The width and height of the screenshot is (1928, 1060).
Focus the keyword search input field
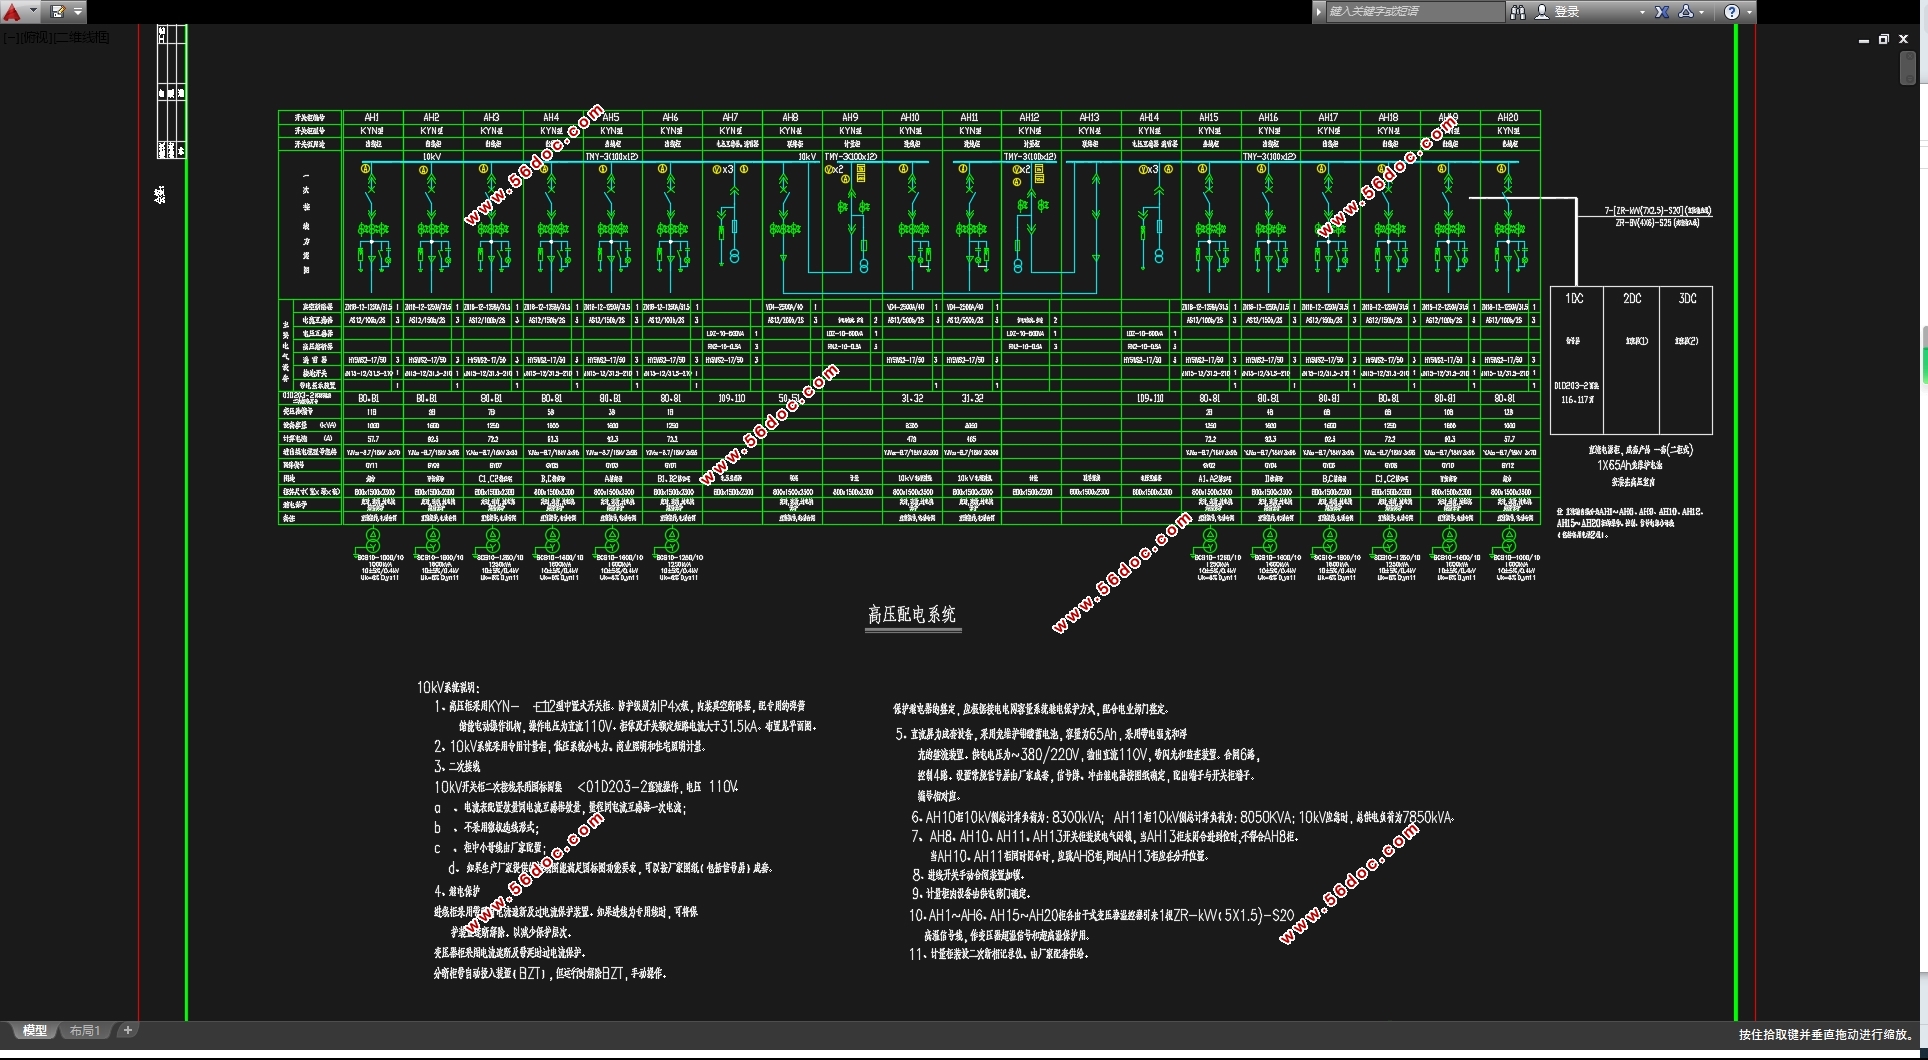click(x=1414, y=12)
